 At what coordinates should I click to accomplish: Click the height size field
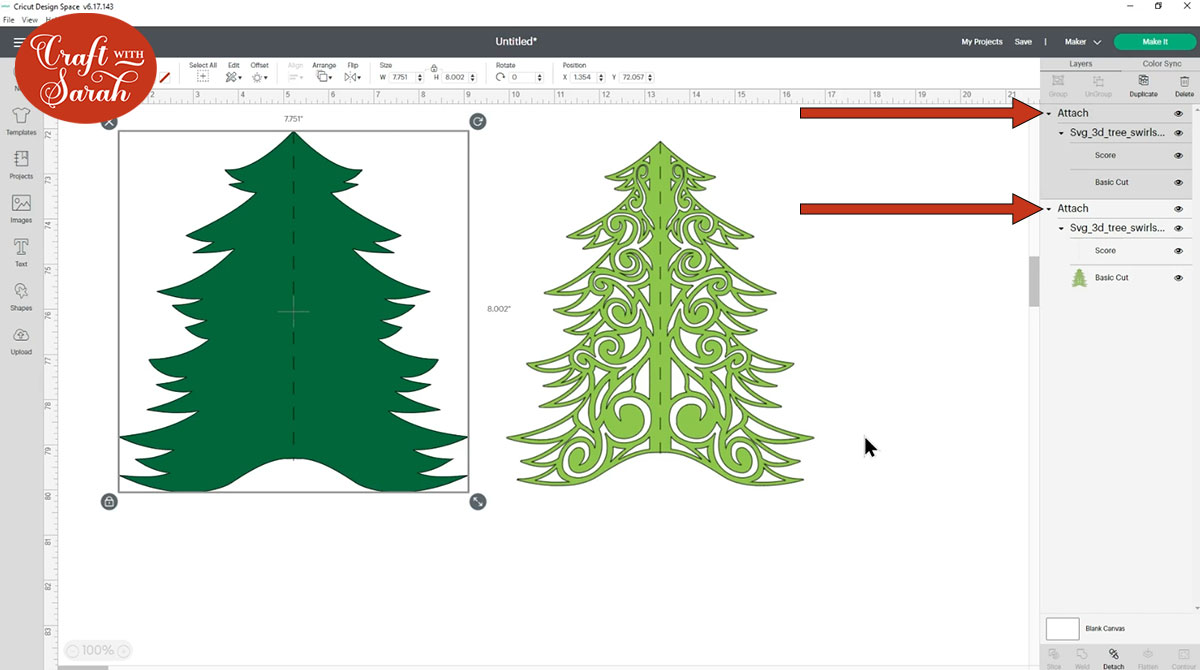tap(459, 77)
